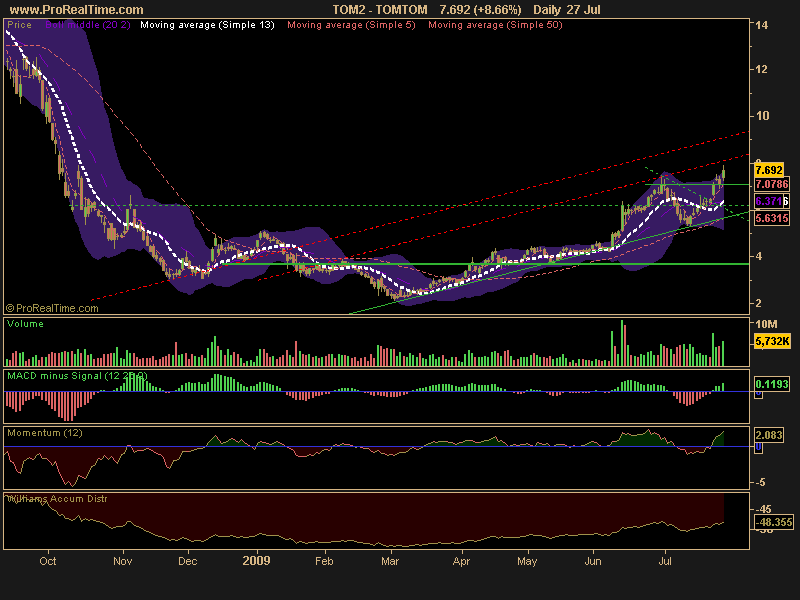This screenshot has width=800, height=600.
Task: Click the 5,732K volume value tag
Action: pos(771,342)
